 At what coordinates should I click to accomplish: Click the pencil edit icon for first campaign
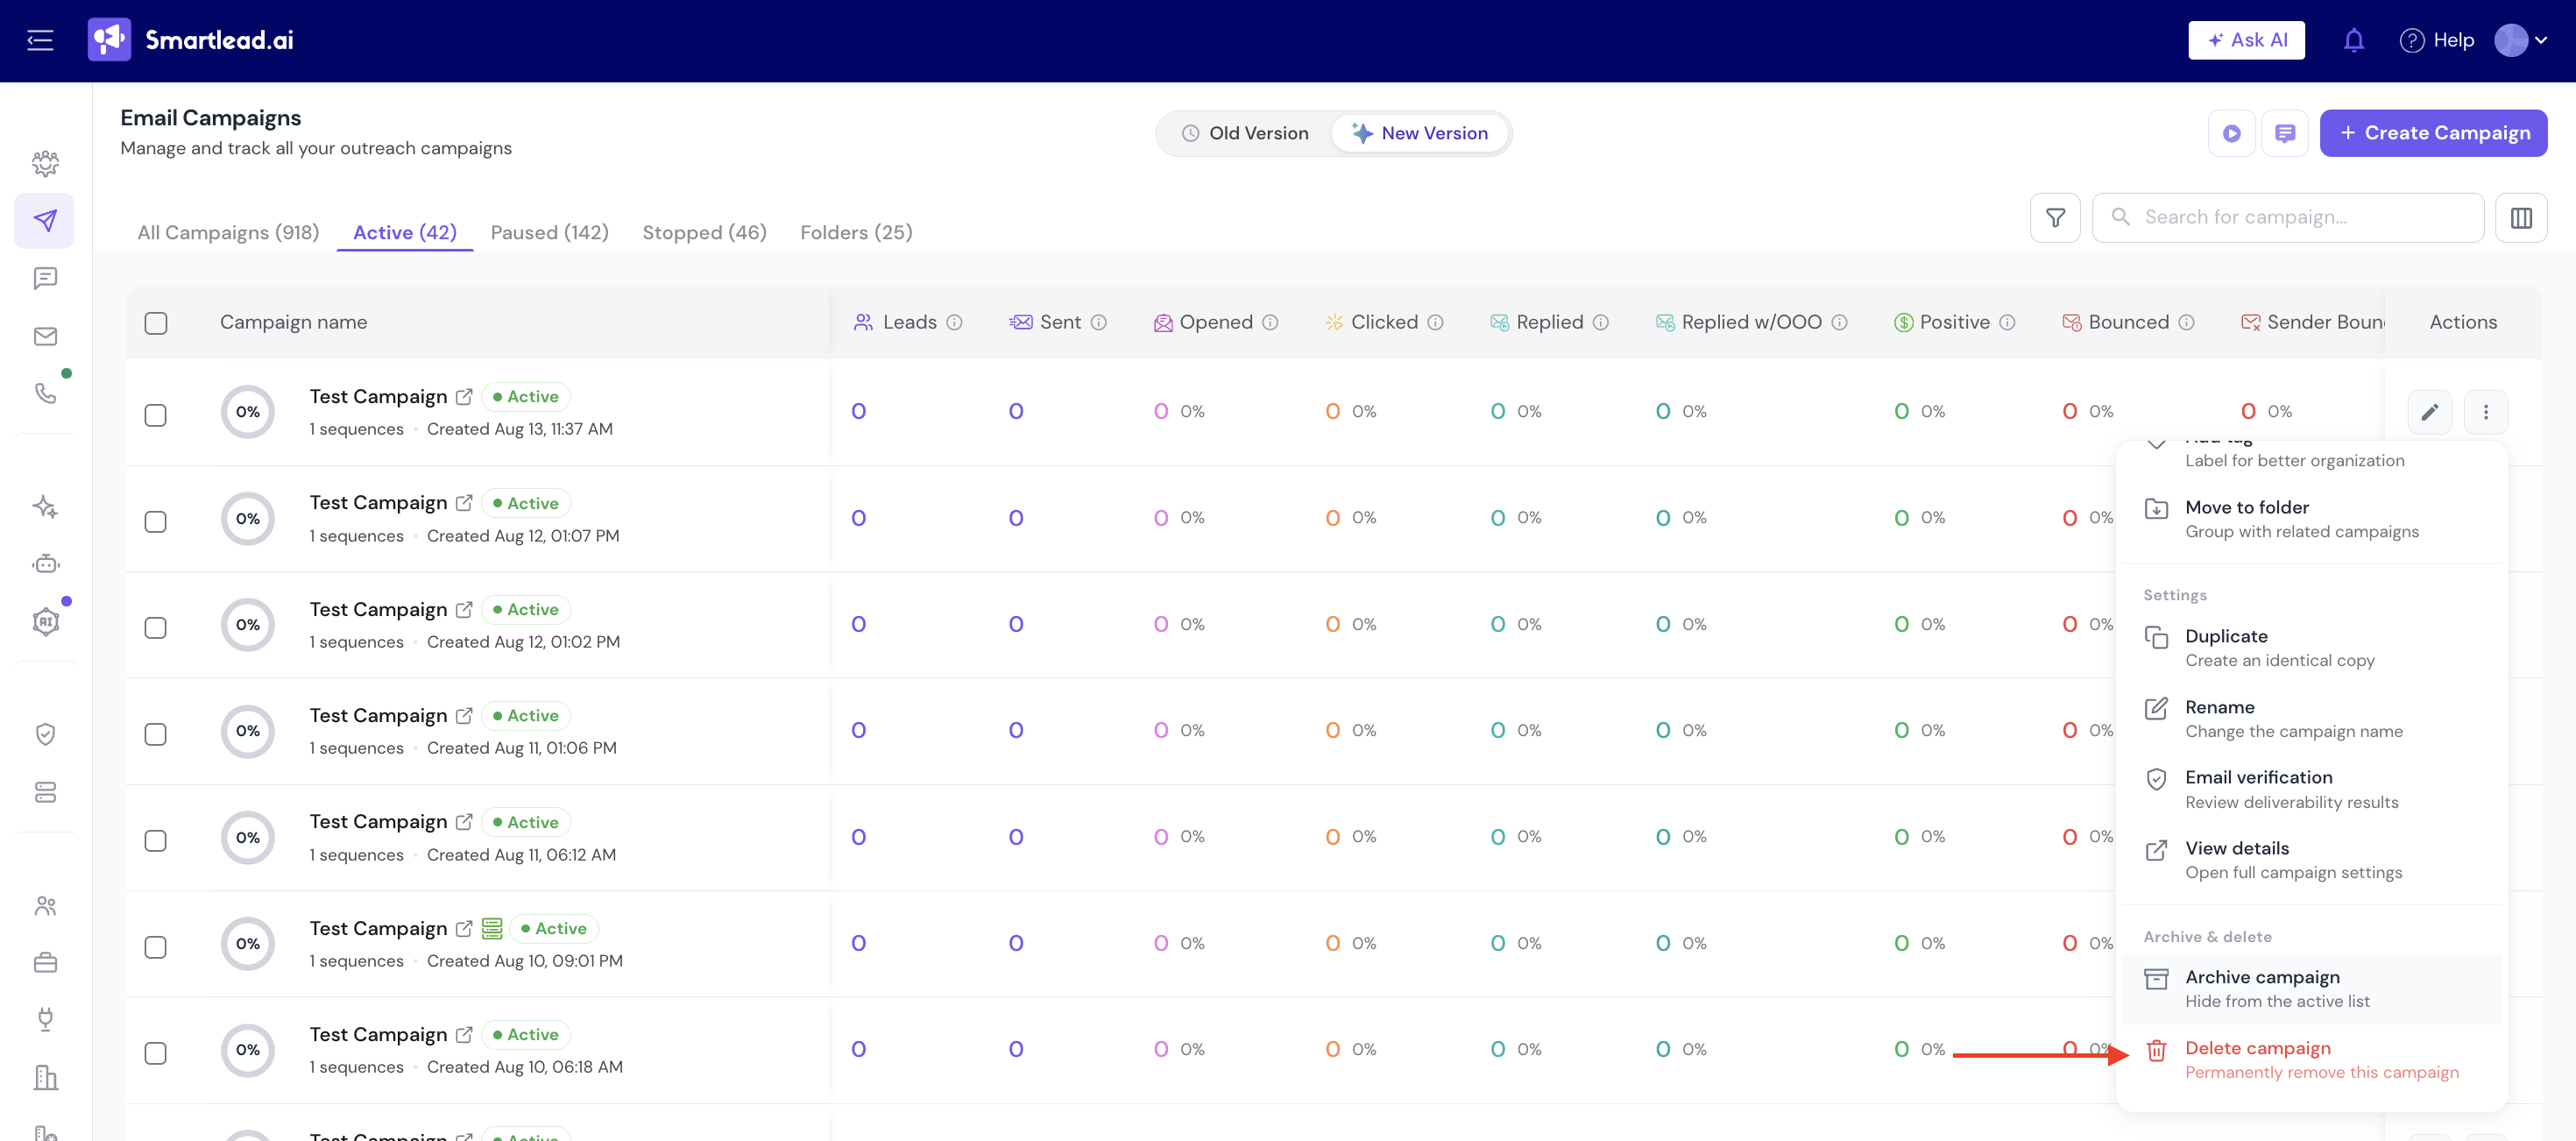pyautogui.click(x=2429, y=412)
